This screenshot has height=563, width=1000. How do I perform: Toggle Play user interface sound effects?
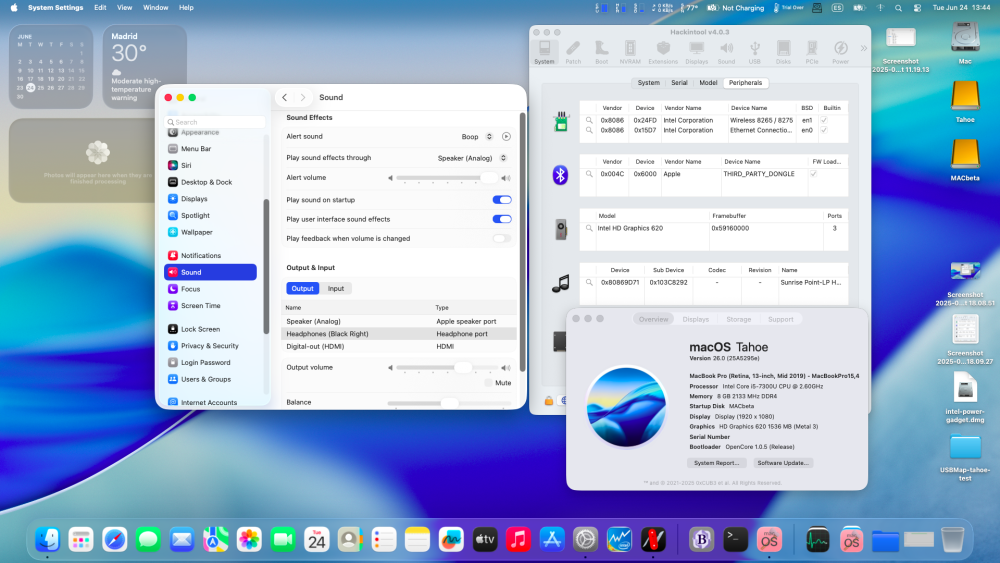click(x=502, y=219)
